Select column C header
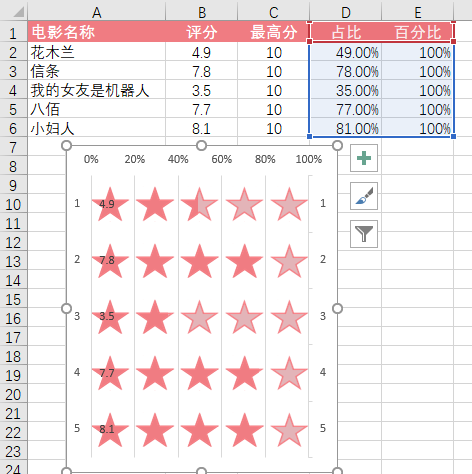Viewport: 472px width, 474px height. coord(274,13)
